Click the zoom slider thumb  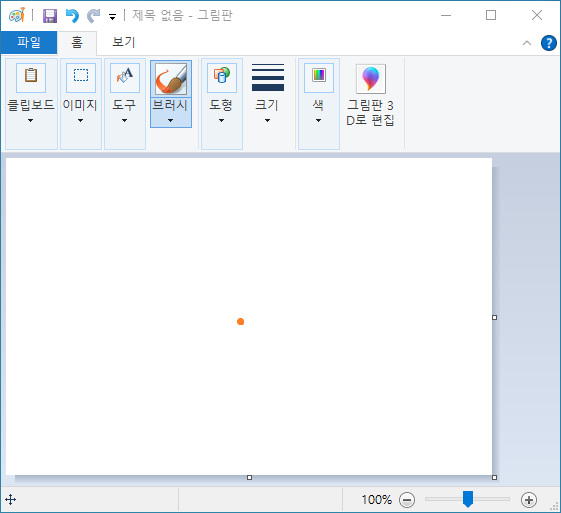point(468,499)
